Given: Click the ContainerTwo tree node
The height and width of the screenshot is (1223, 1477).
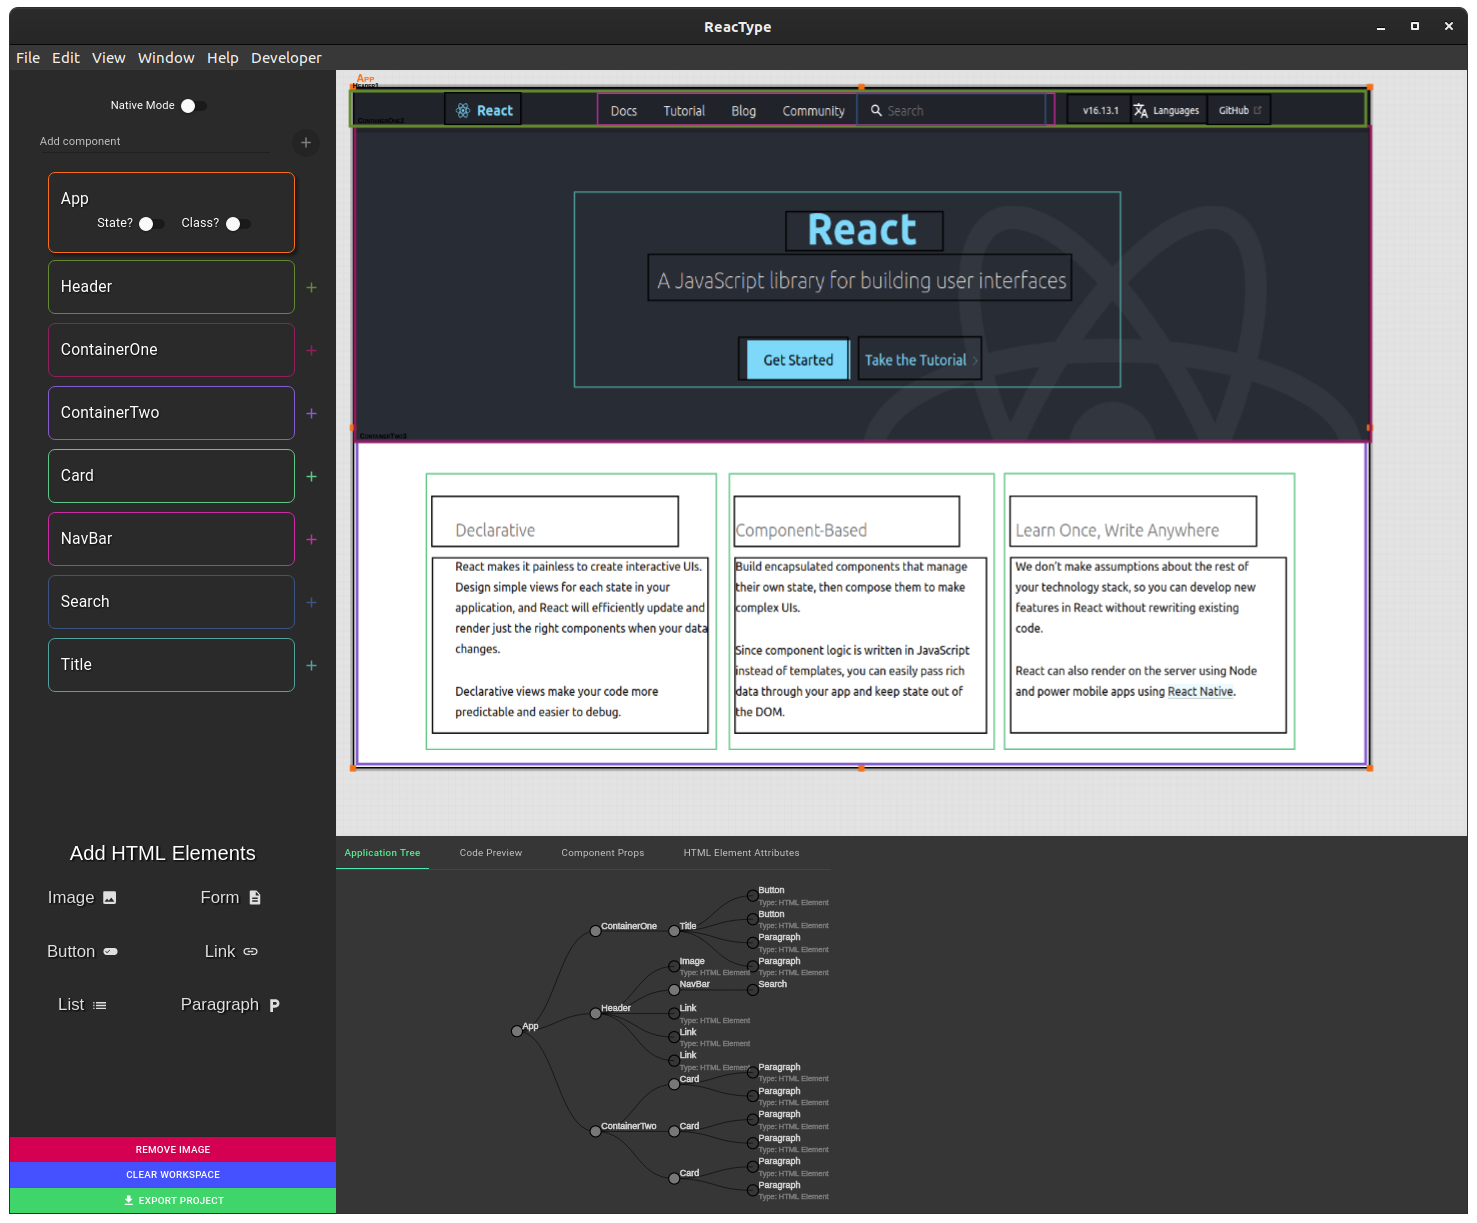Looking at the screenshot, I should (595, 1131).
